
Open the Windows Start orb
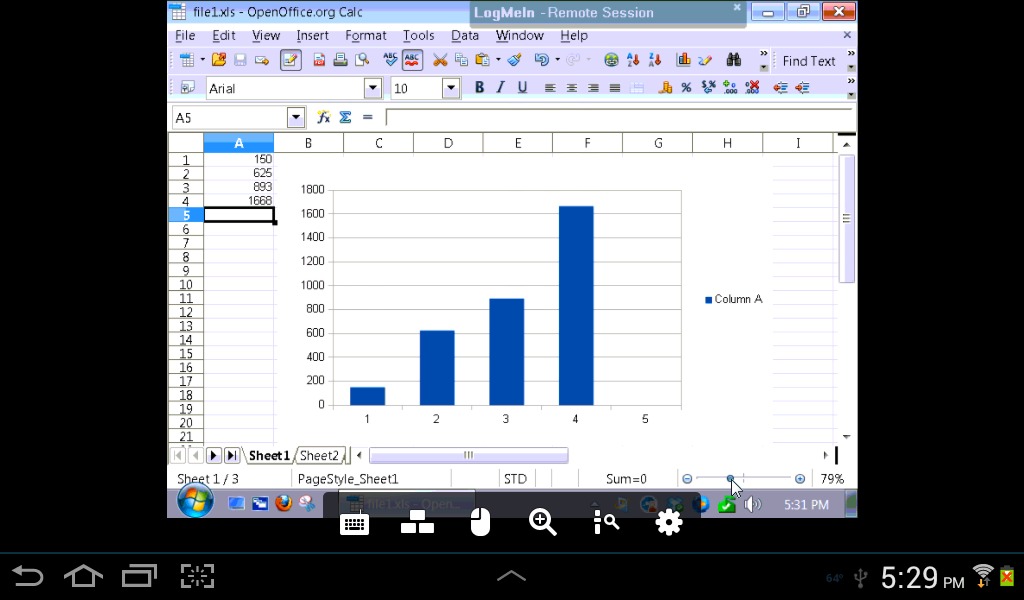pos(195,501)
